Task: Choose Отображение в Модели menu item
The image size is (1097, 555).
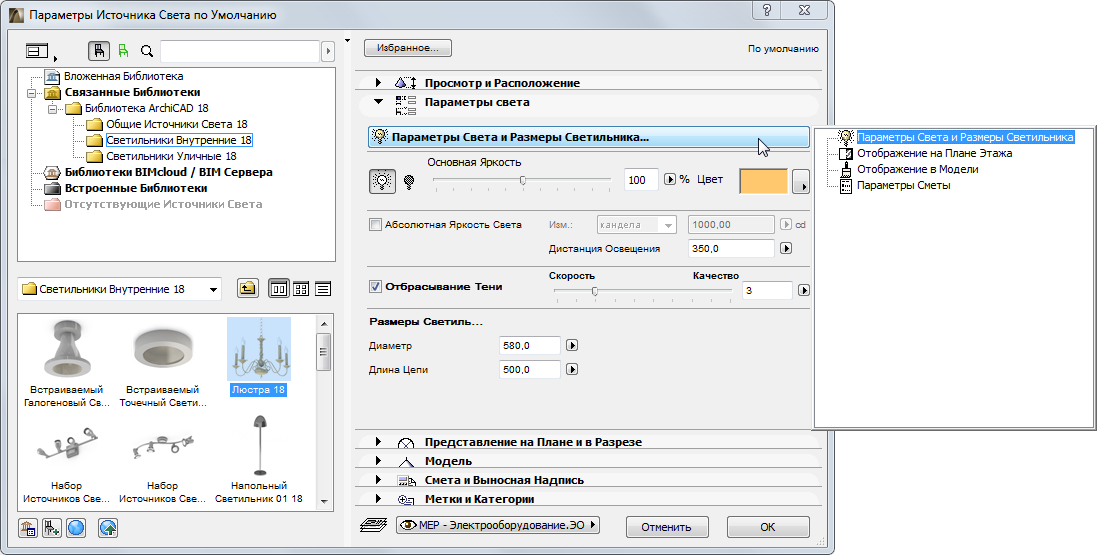Action: tap(917, 169)
